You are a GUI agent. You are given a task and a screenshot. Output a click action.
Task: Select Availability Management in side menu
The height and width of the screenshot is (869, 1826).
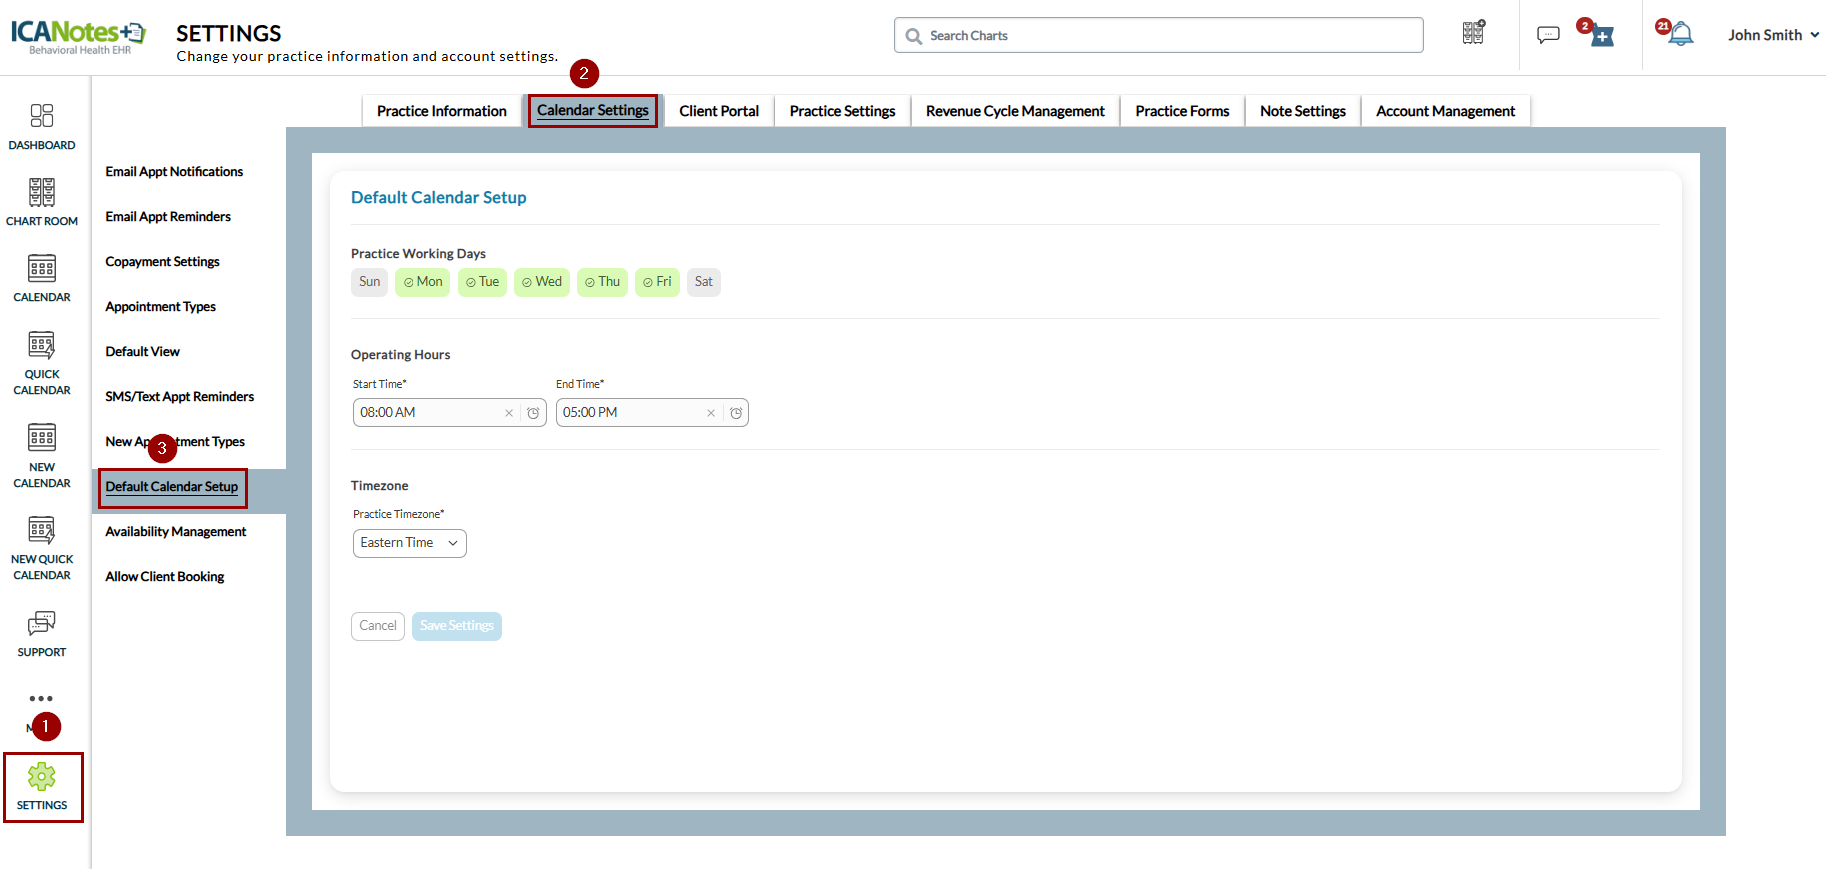tap(176, 532)
